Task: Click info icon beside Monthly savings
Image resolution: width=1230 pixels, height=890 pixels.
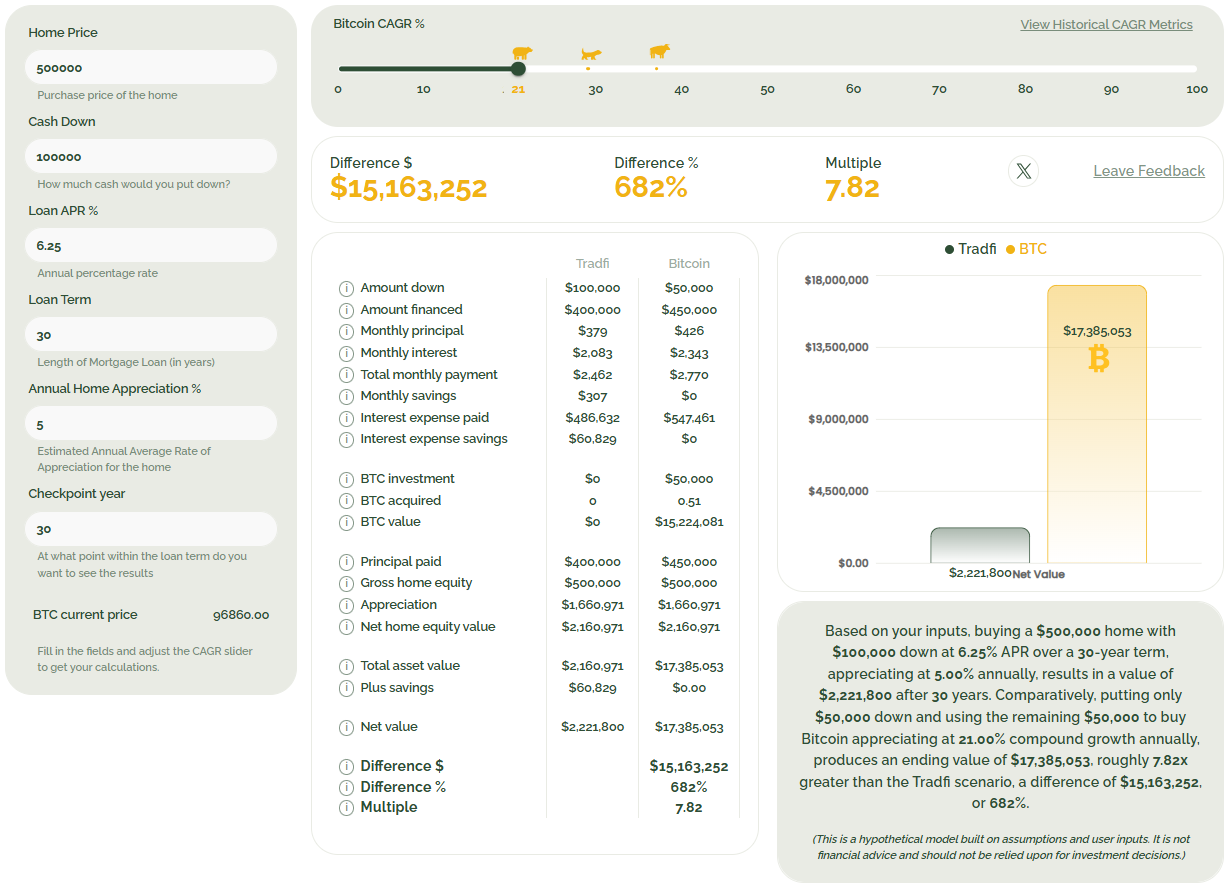Action: click(347, 396)
